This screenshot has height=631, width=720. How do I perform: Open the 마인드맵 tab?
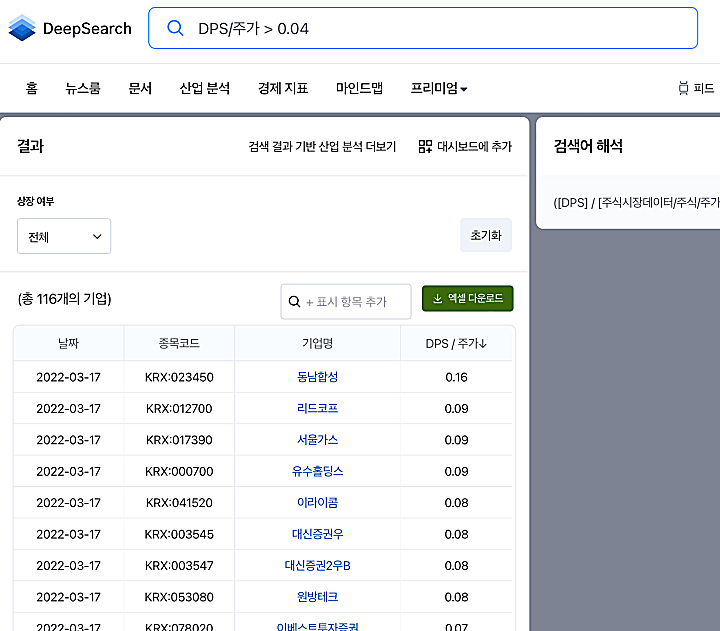(x=359, y=88)
